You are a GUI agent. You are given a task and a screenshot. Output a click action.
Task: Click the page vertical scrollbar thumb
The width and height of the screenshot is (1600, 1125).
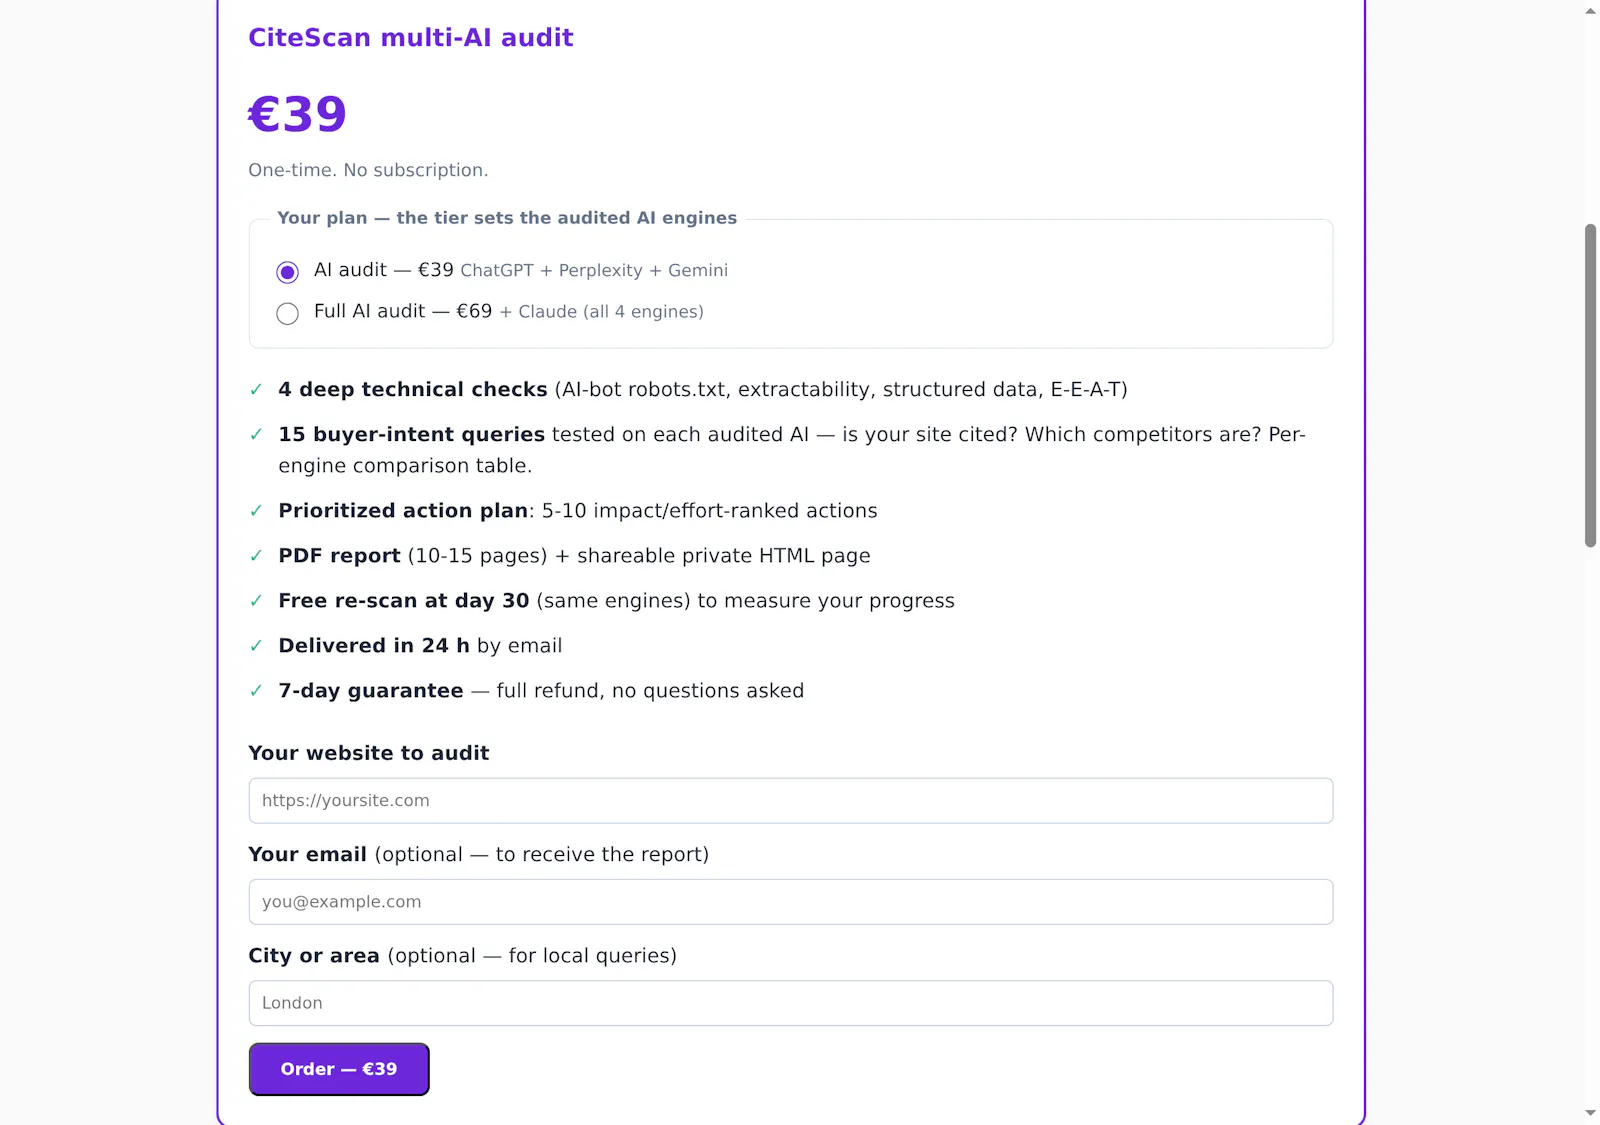point(1590,386)
